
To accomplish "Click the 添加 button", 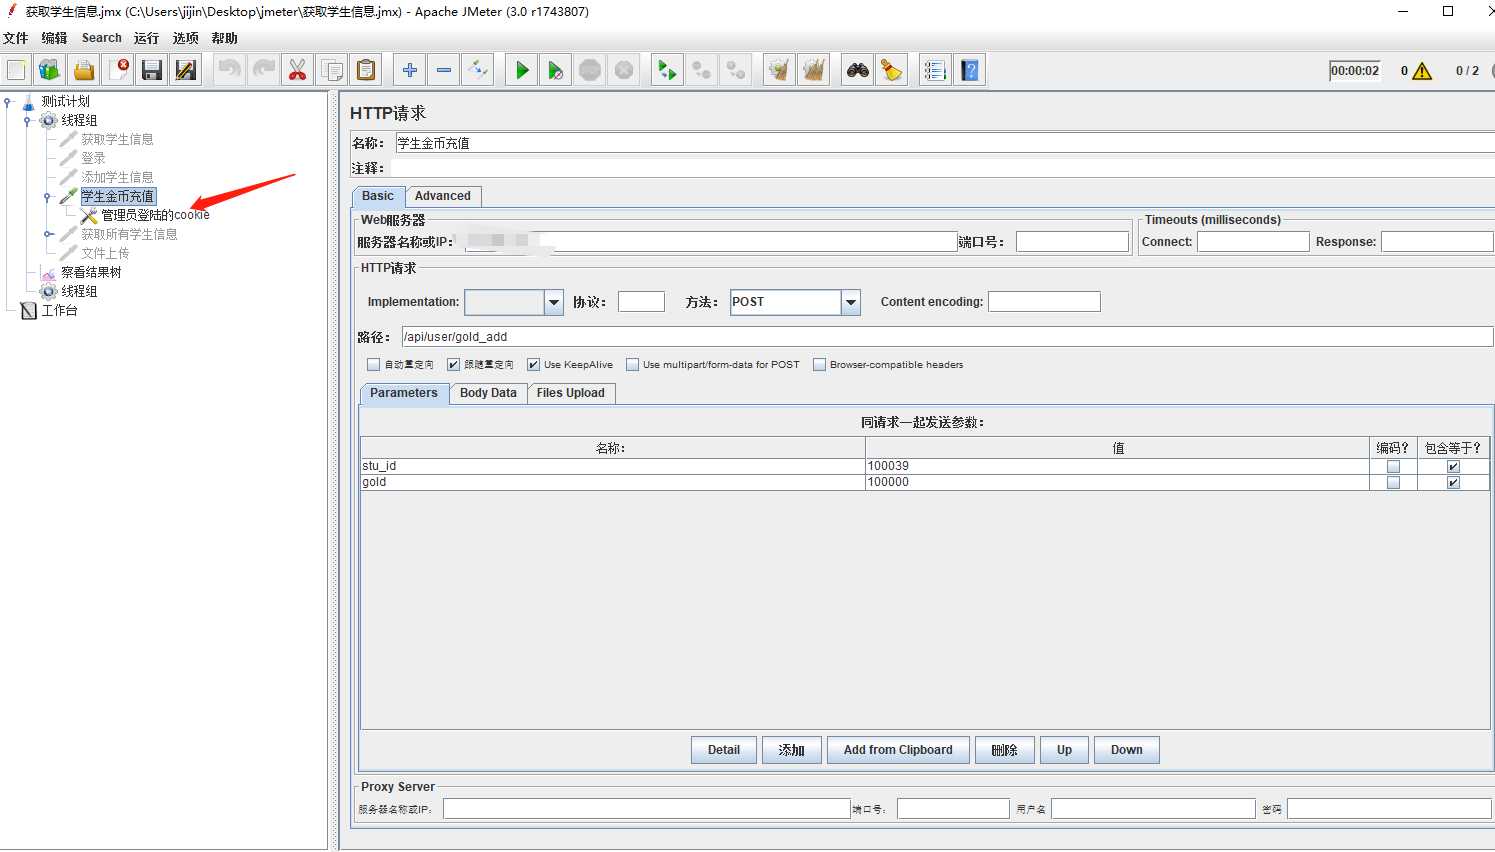I will [x=792, y=750].
